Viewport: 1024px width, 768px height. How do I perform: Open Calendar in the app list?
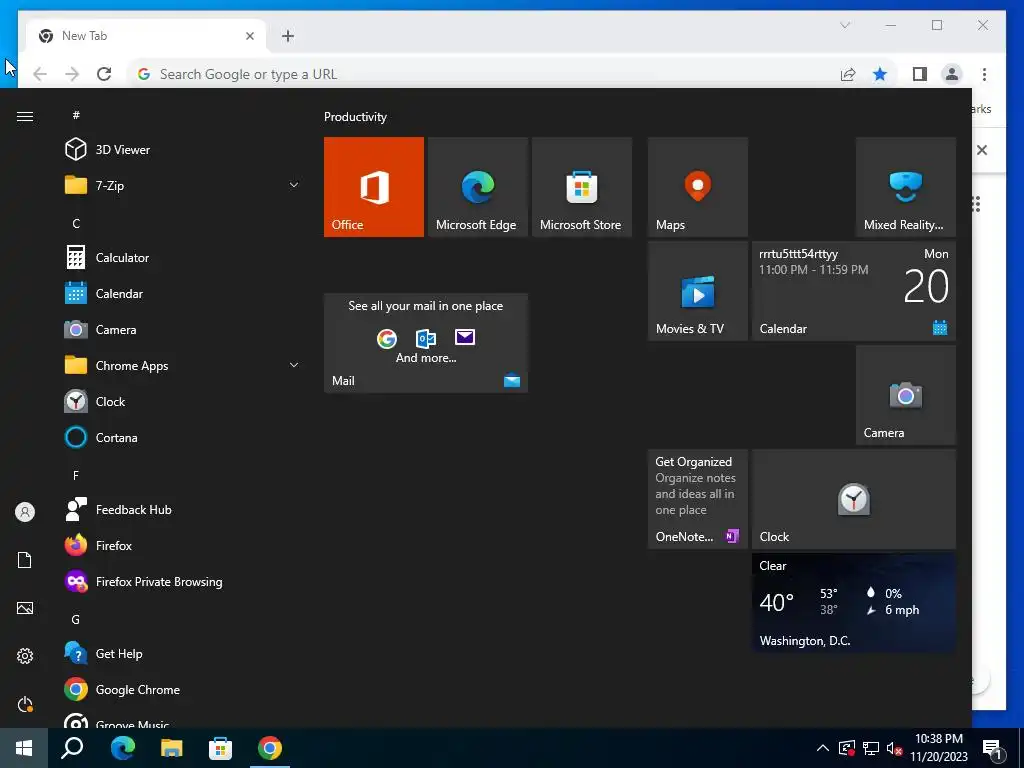[x=183, y=294]
